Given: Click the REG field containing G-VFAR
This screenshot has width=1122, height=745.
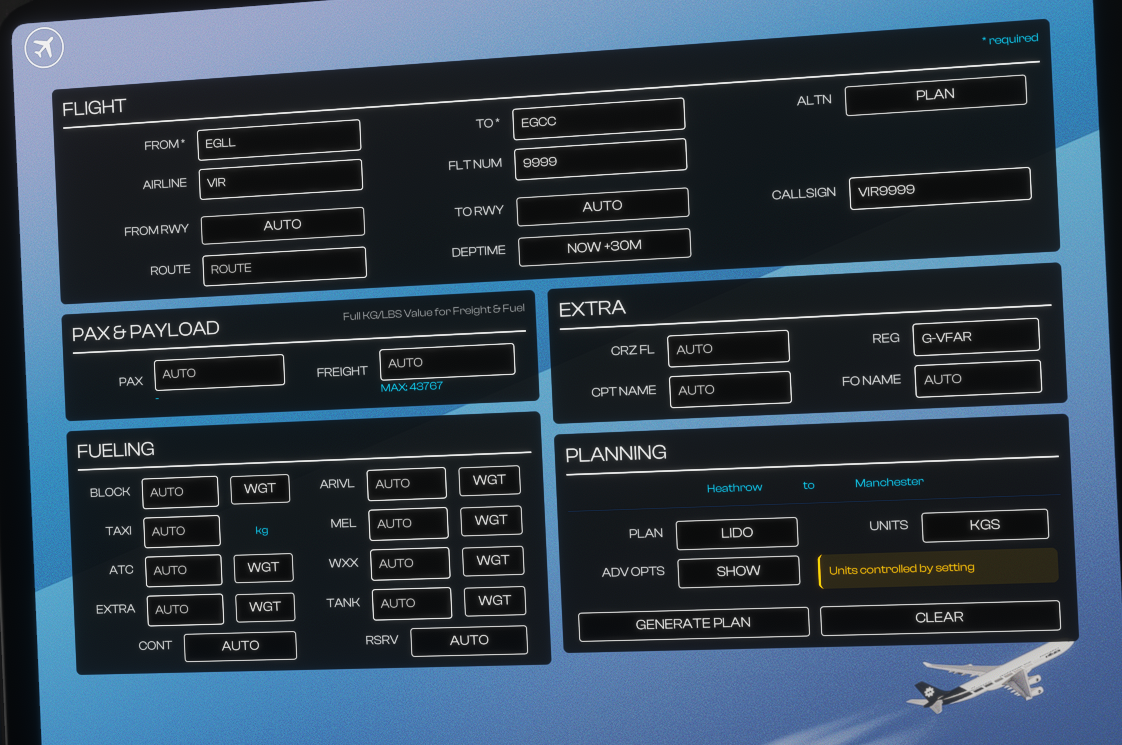Looking at the screenshot, I should pos(975,337).
